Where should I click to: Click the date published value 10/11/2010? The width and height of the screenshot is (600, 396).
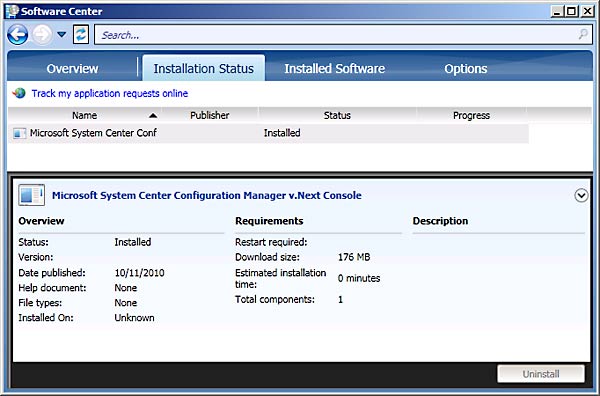[140, 273]
